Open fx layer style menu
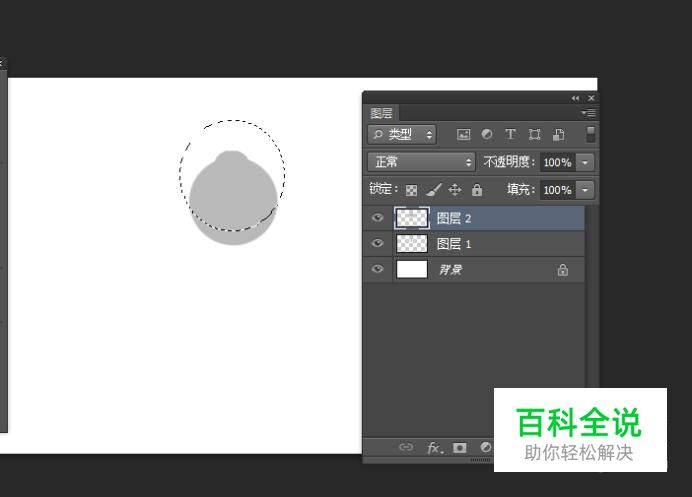692x497 pixels. click(435, 448)
